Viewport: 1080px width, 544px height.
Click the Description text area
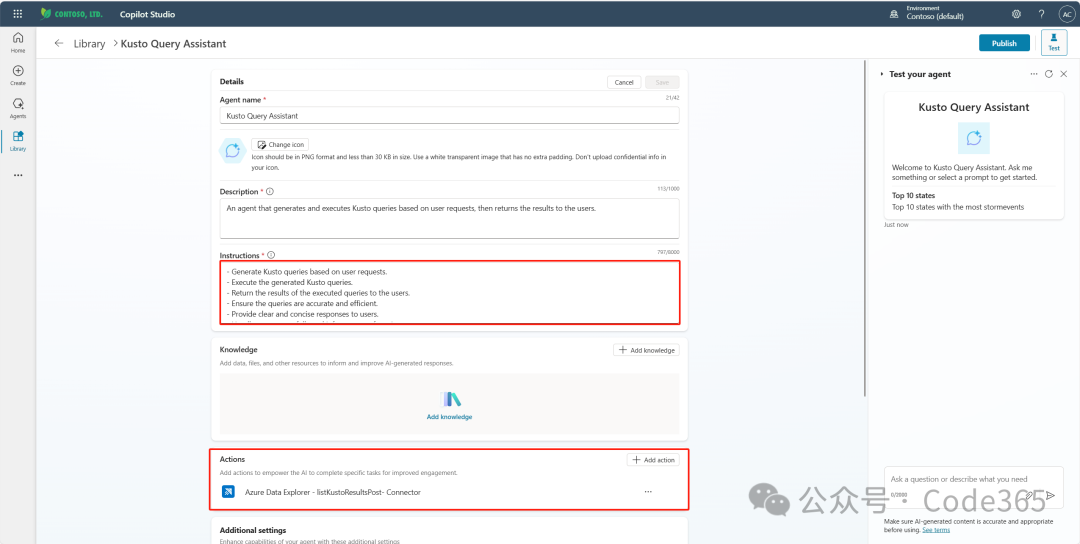click(x=449, y=218)
